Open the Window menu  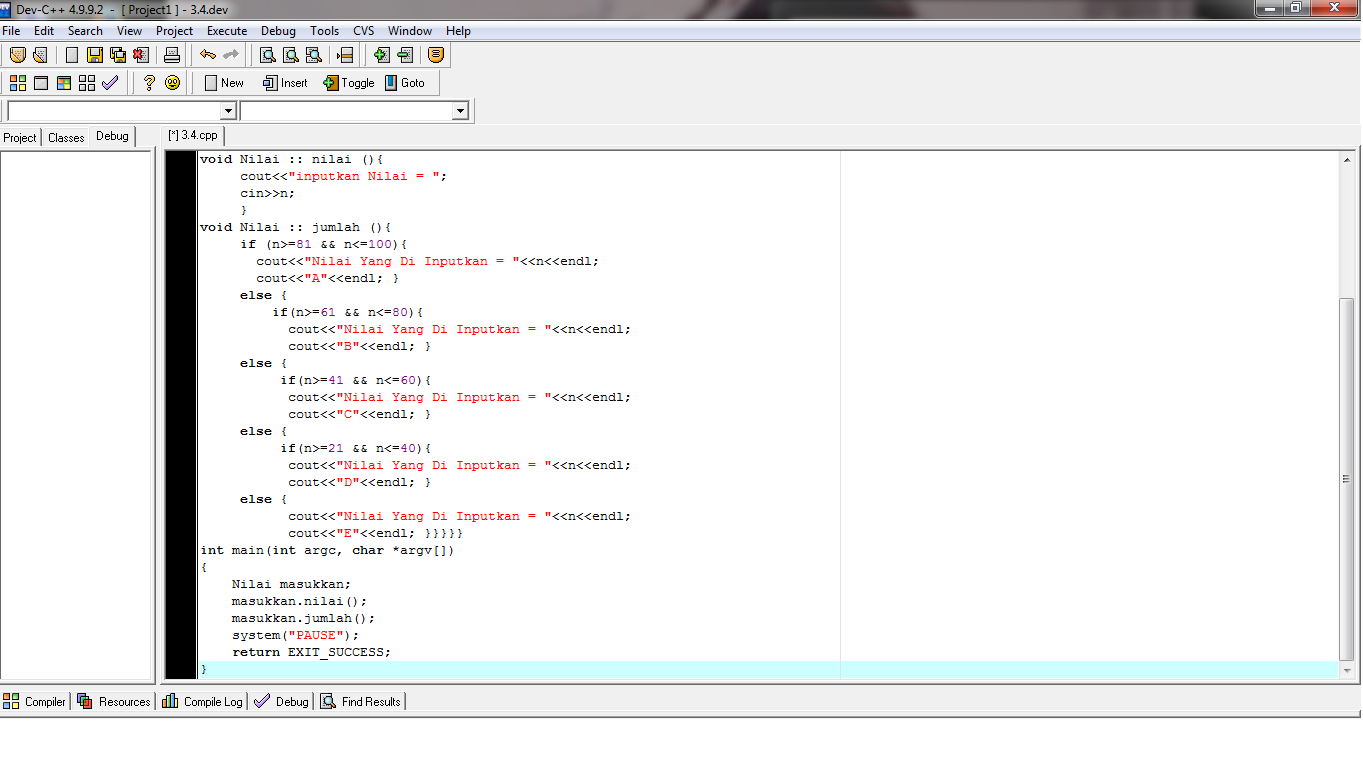410,31
